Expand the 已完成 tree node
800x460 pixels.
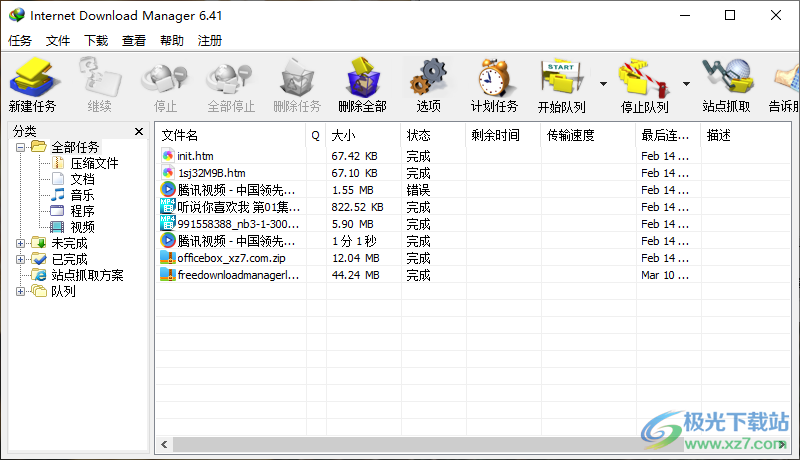tap(20, 260)
